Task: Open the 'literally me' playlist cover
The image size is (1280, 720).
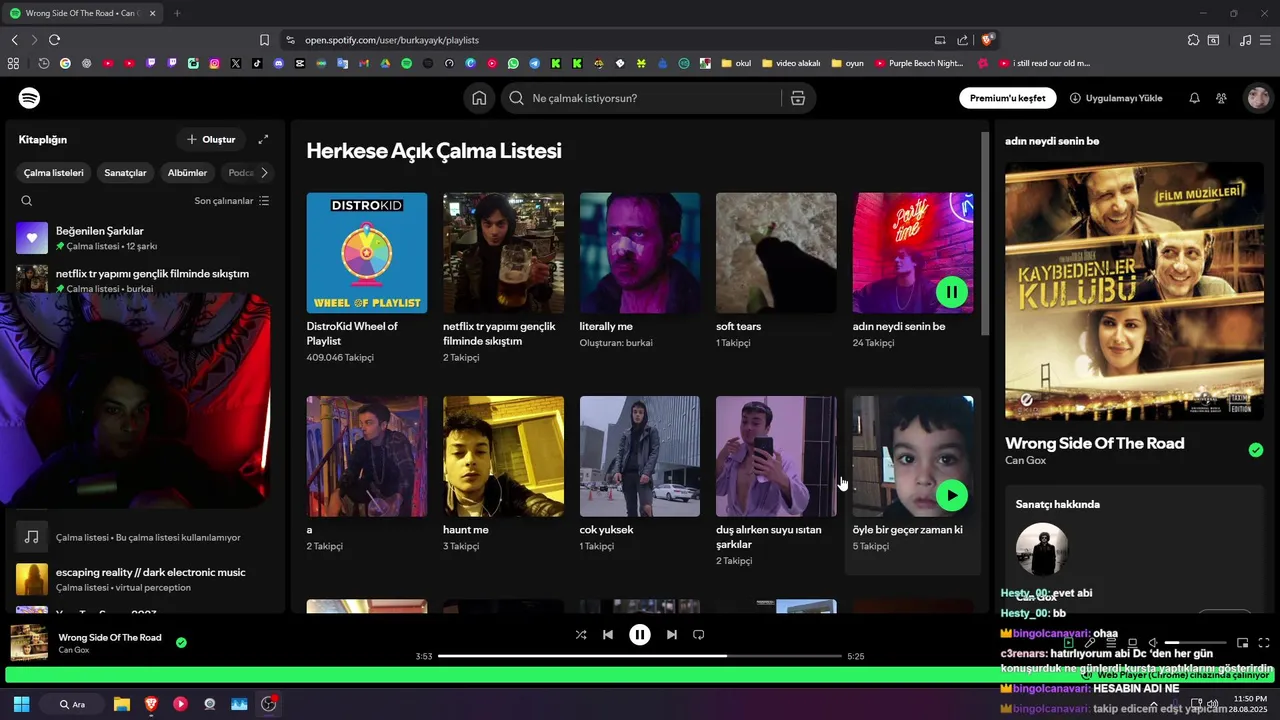Action: point(640,253)
